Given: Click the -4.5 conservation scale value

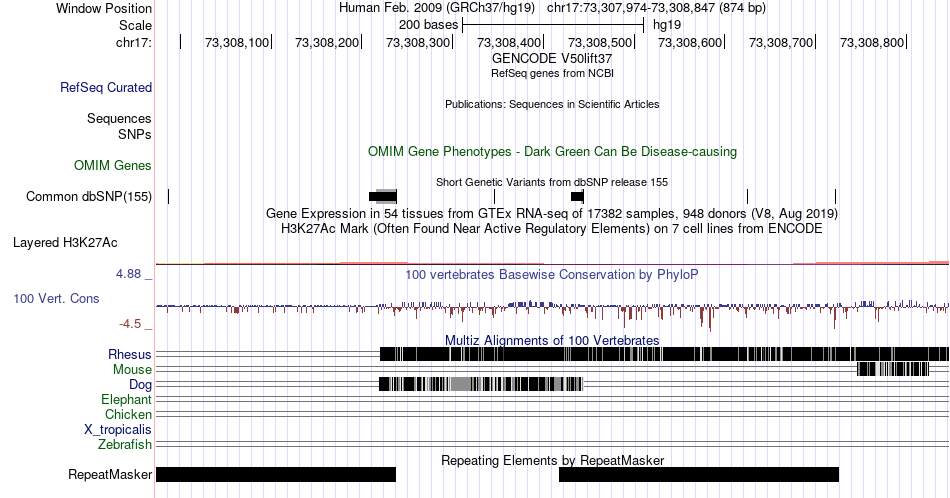Looking at the screenshot, I should pos(130,324).
